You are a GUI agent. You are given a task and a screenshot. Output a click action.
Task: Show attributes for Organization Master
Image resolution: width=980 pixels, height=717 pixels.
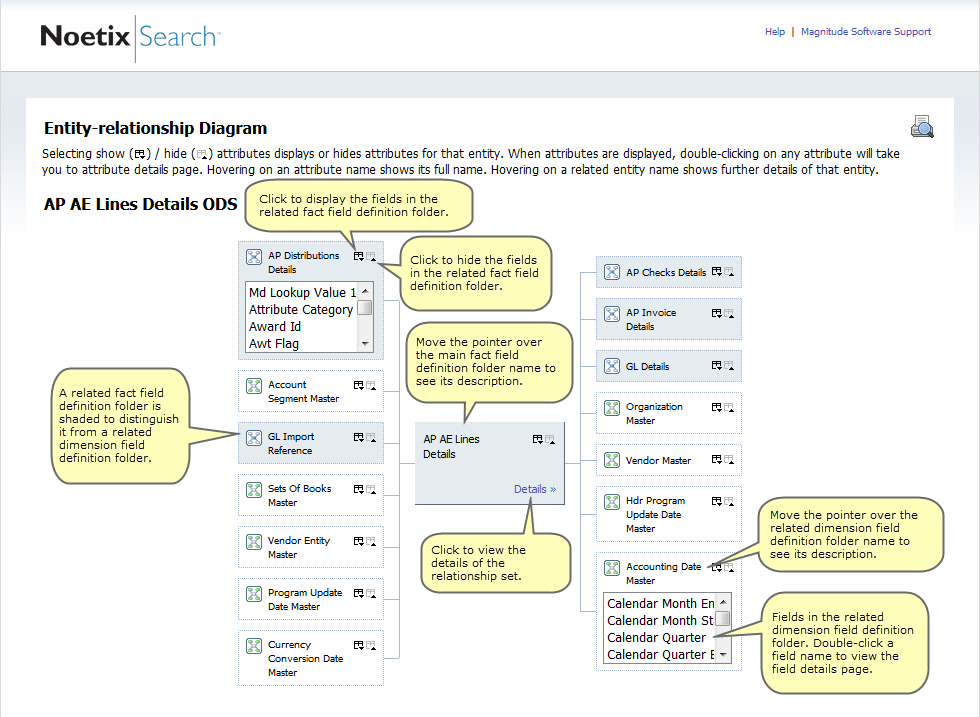click(716, 407)
